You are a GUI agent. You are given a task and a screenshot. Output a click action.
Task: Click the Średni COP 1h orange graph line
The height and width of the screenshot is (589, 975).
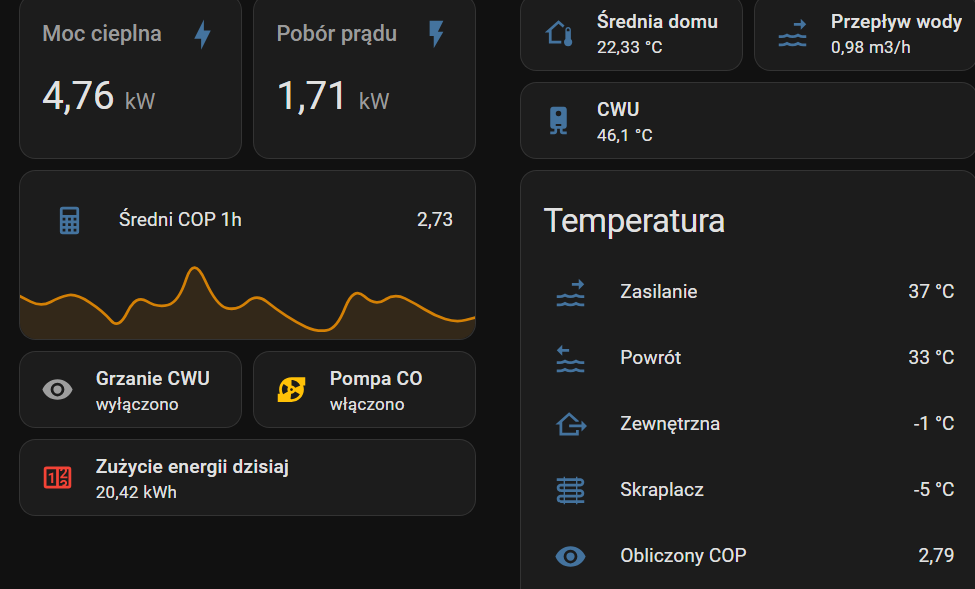pyautogui.click(x=195, y=269)
